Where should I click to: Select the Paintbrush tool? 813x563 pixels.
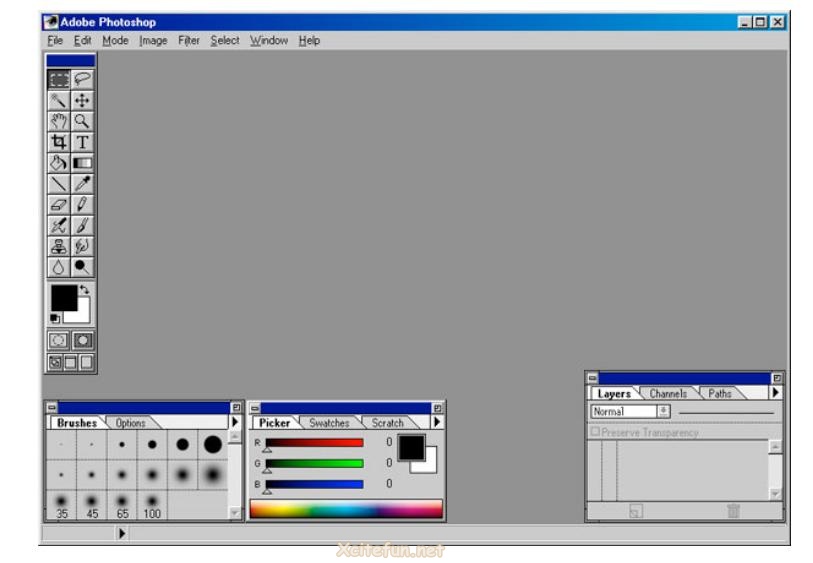click(x=82, y=225)
